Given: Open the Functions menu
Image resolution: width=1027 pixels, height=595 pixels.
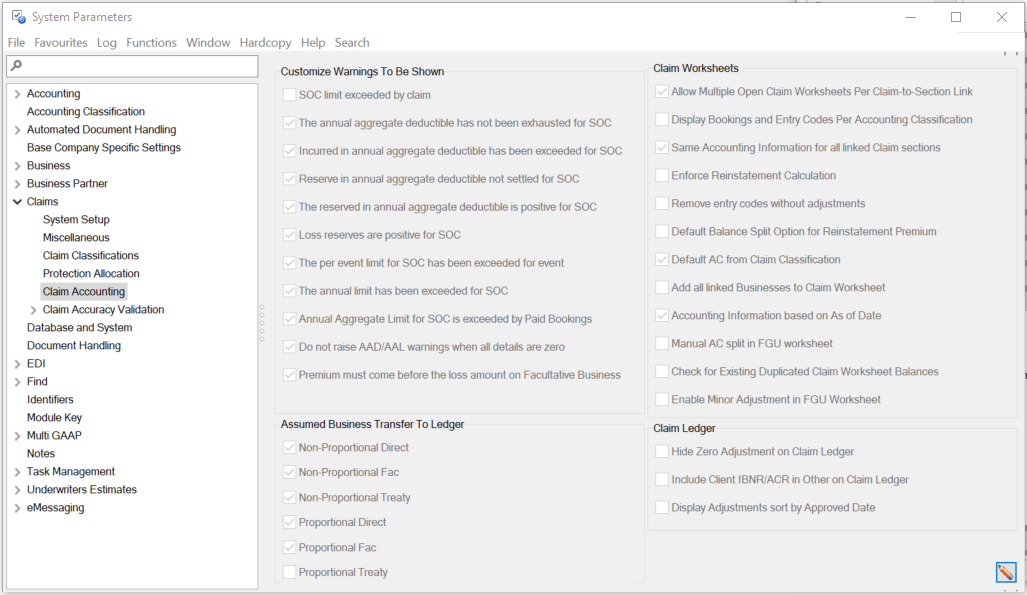Looking at the screenshot, I should 151,43.
